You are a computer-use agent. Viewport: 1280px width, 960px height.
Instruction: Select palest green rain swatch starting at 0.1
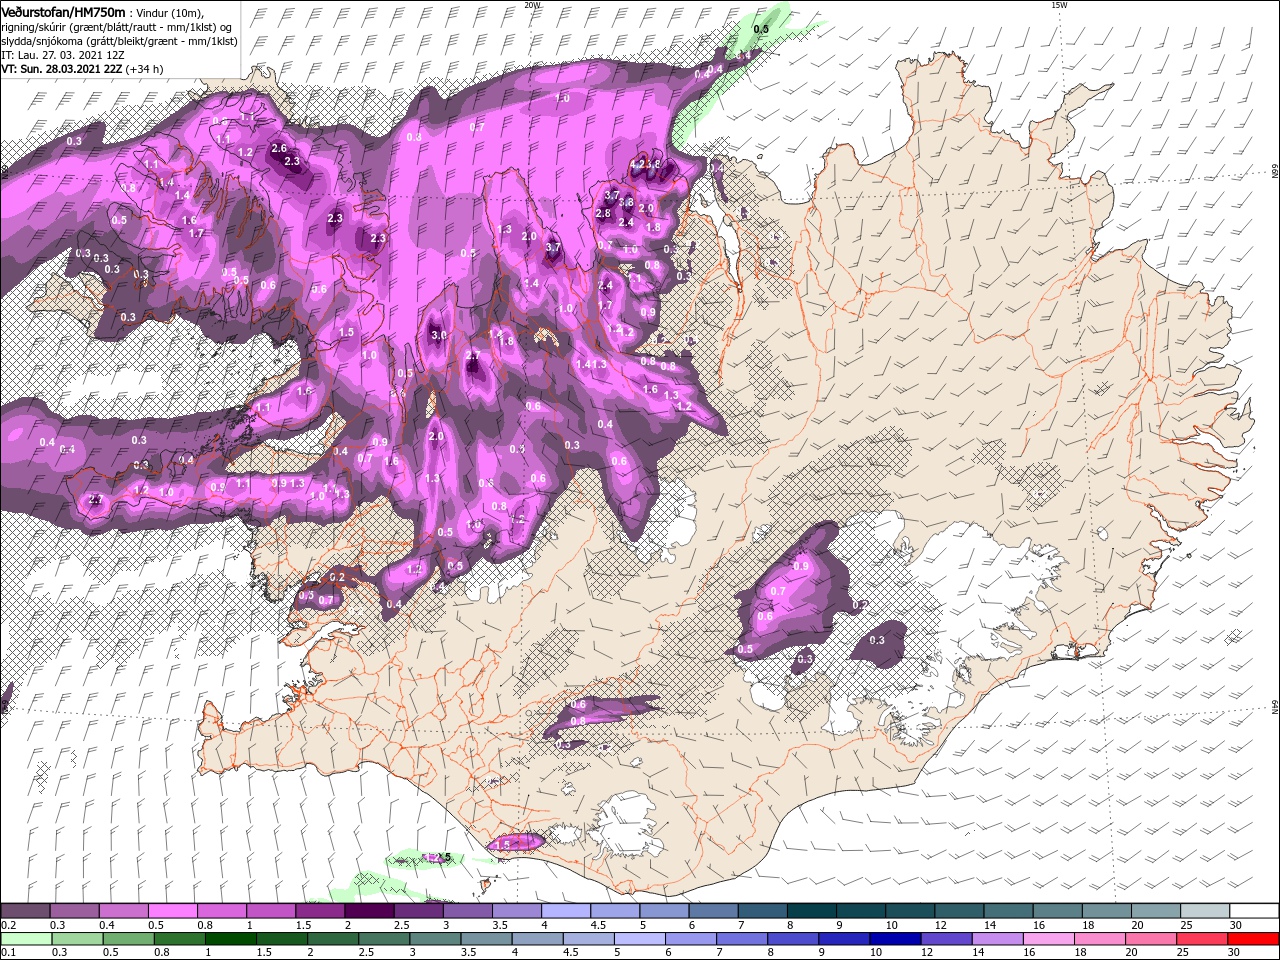coord(25,939)
